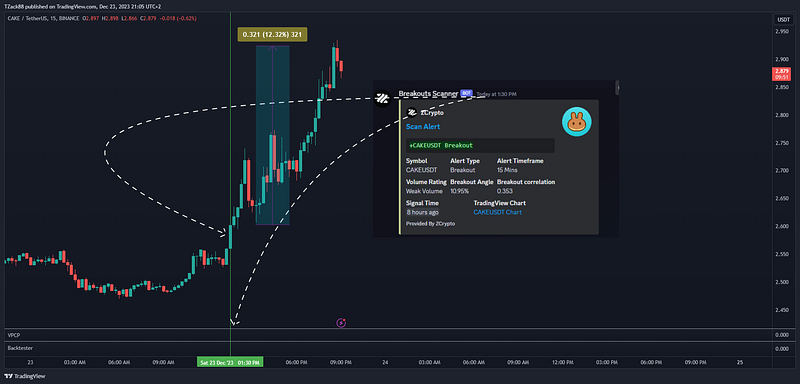Click the Scan Alert title link
The width and height of the screenshot is (800, 384).
423,126
